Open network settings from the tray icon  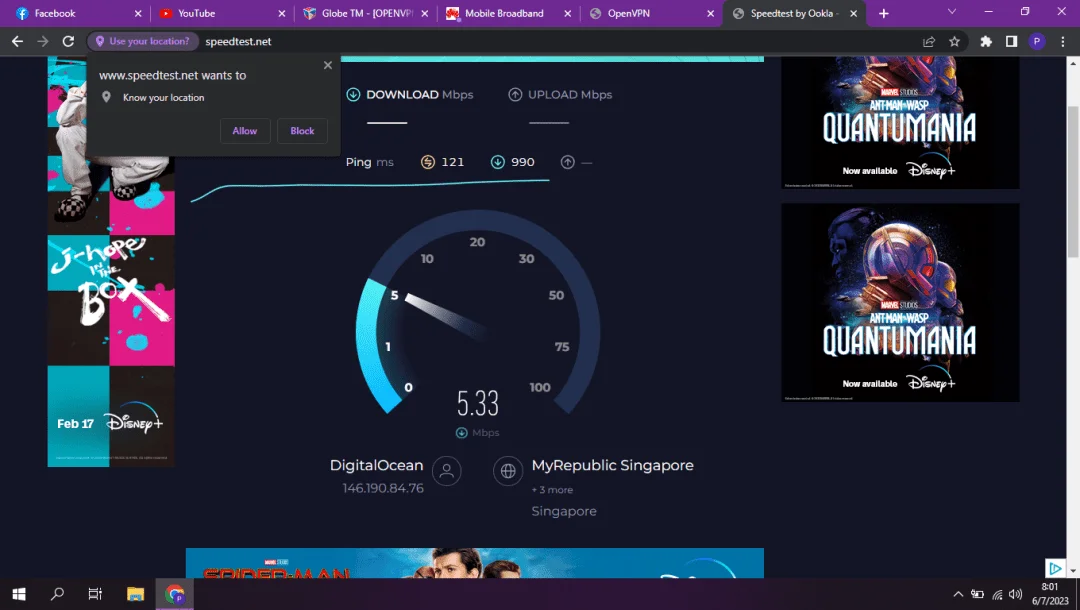click(x=997, y=594)
